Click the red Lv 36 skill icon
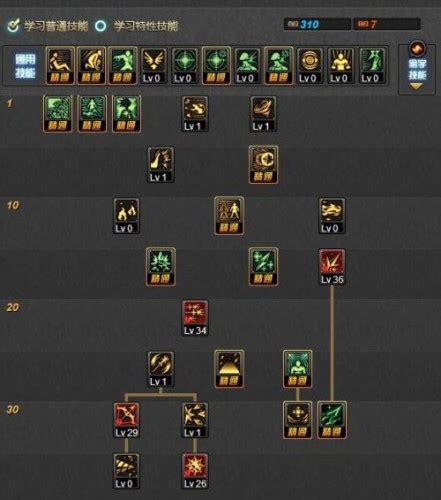 pos(332,267)
